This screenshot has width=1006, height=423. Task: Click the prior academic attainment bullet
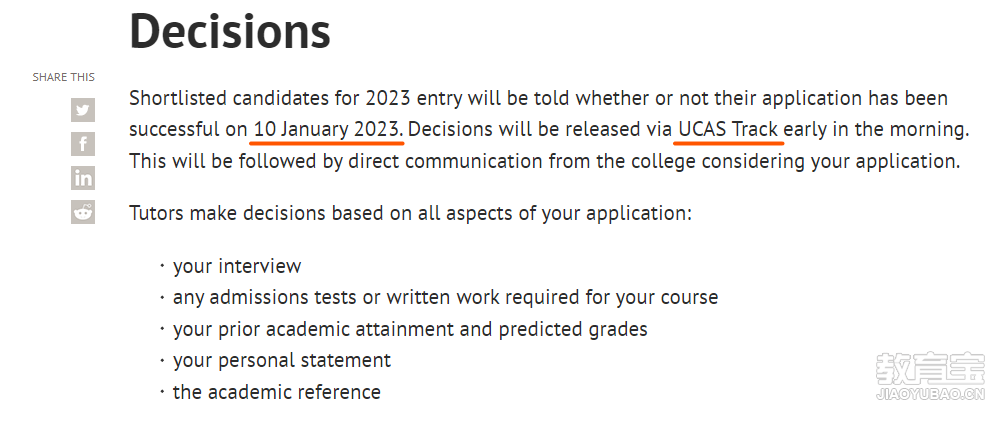410,329
